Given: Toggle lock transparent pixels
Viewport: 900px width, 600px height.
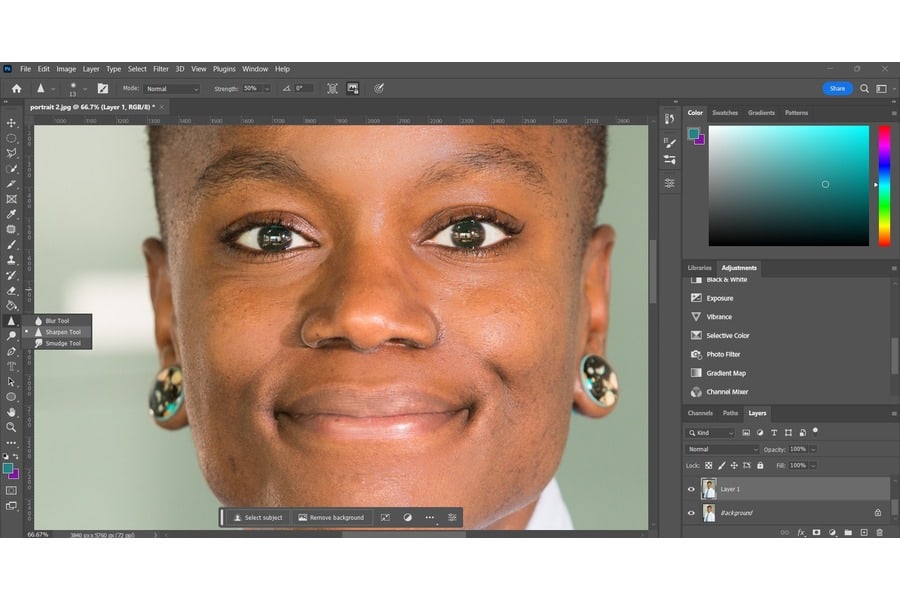Looking at the screenshot, I should [x=709, y=466].
